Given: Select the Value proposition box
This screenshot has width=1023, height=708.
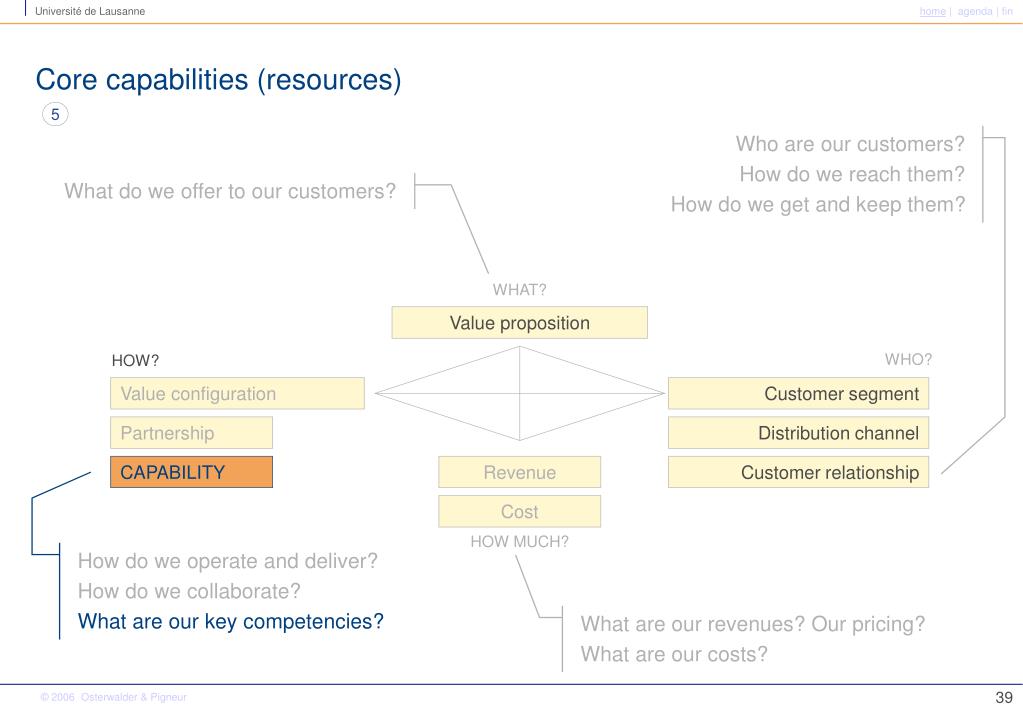Looking at the screenshot, I should 519,323.
